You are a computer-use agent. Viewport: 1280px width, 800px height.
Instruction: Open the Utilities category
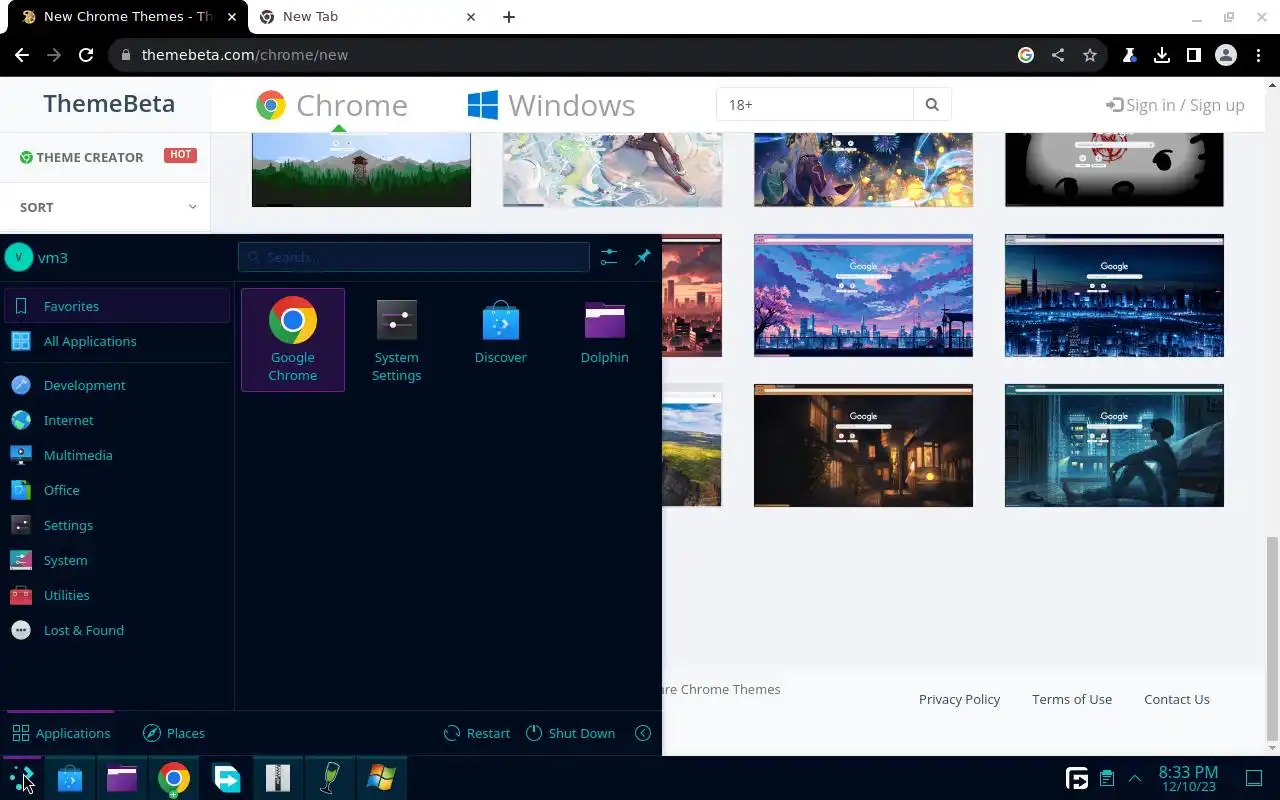117,595
